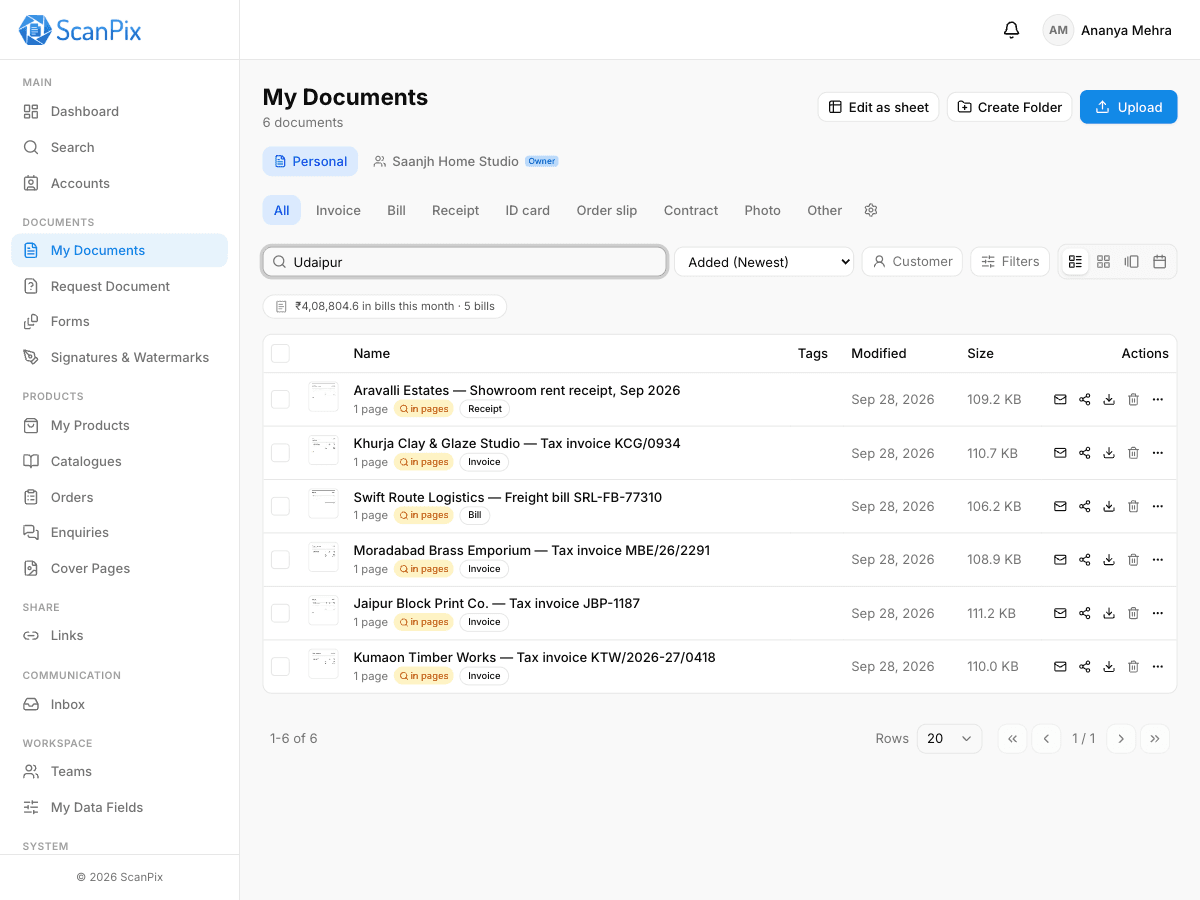Image resolution: width=1200 pixels, height=900 pixels.
Task: Click the bills this month summary chip
Action: (385, 306)
